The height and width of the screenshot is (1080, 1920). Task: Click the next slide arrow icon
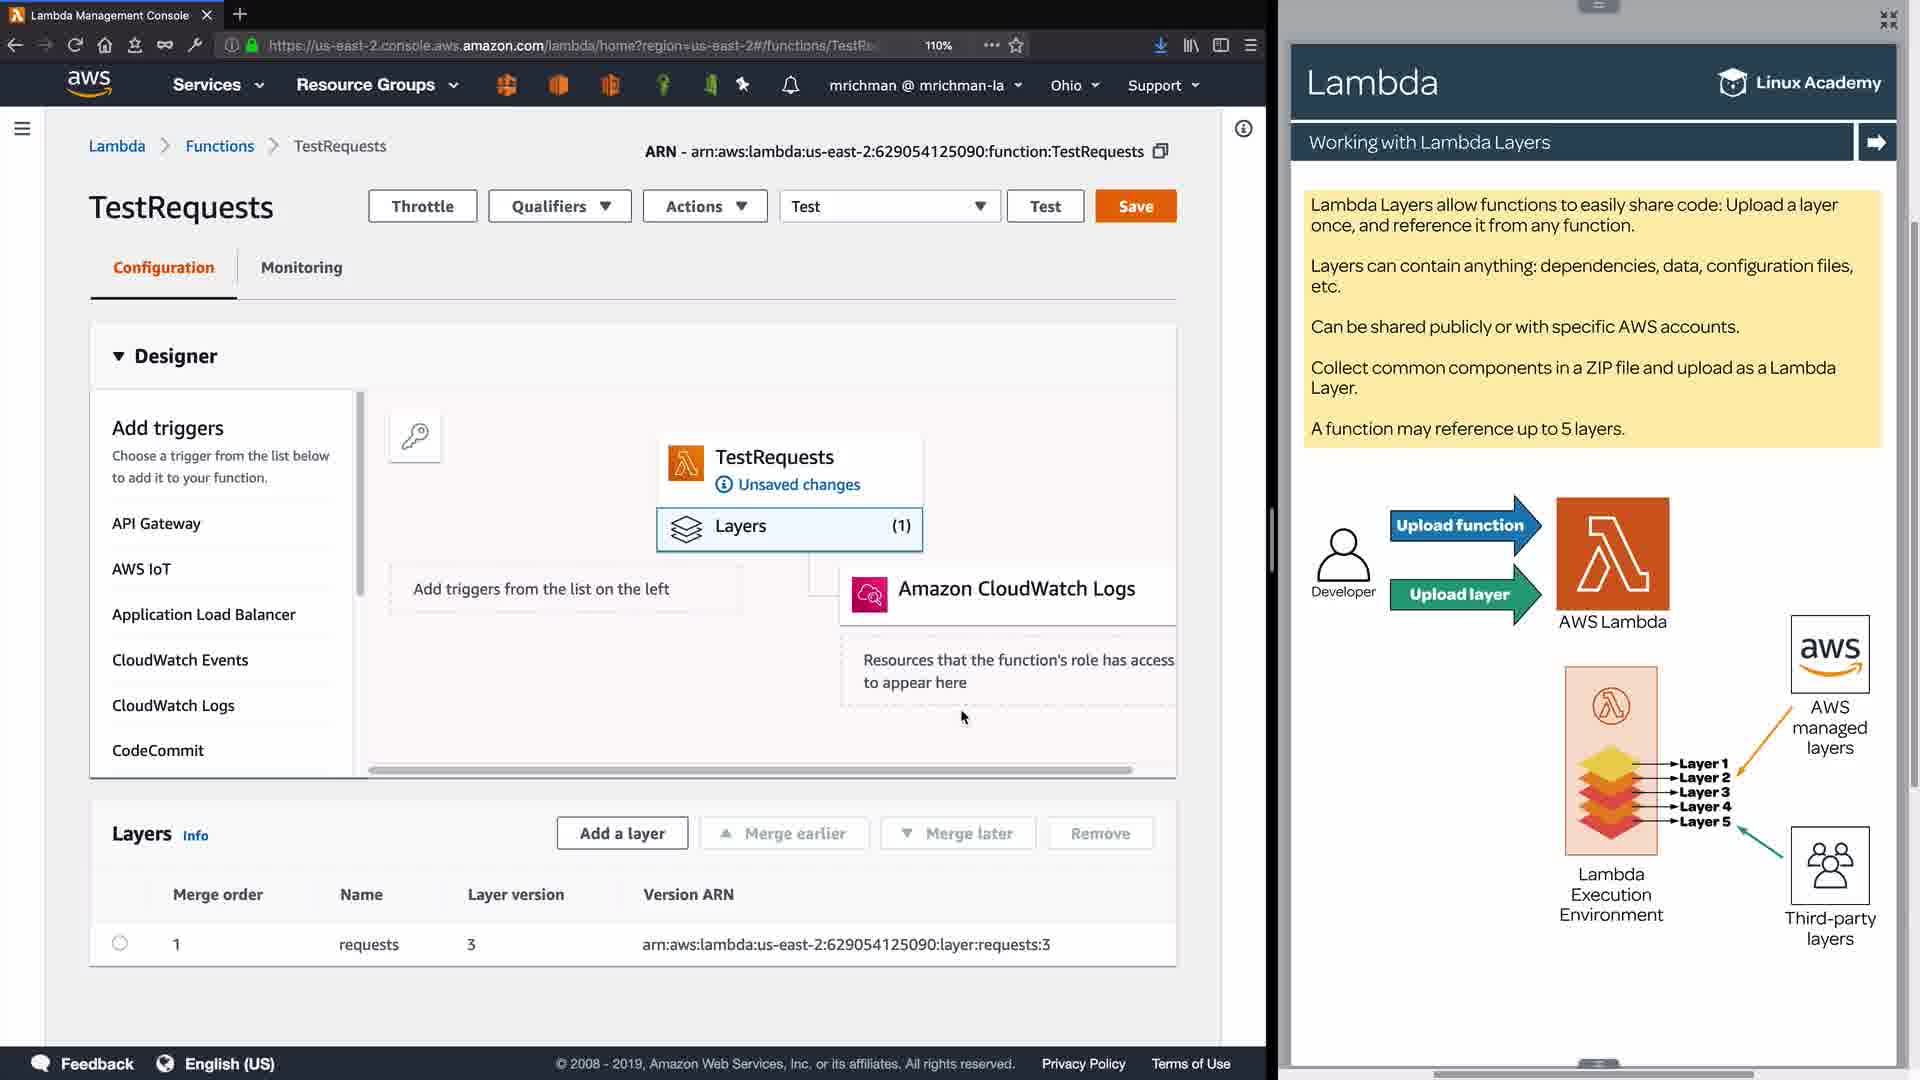pyautogui.click(x=1876, y=142)
